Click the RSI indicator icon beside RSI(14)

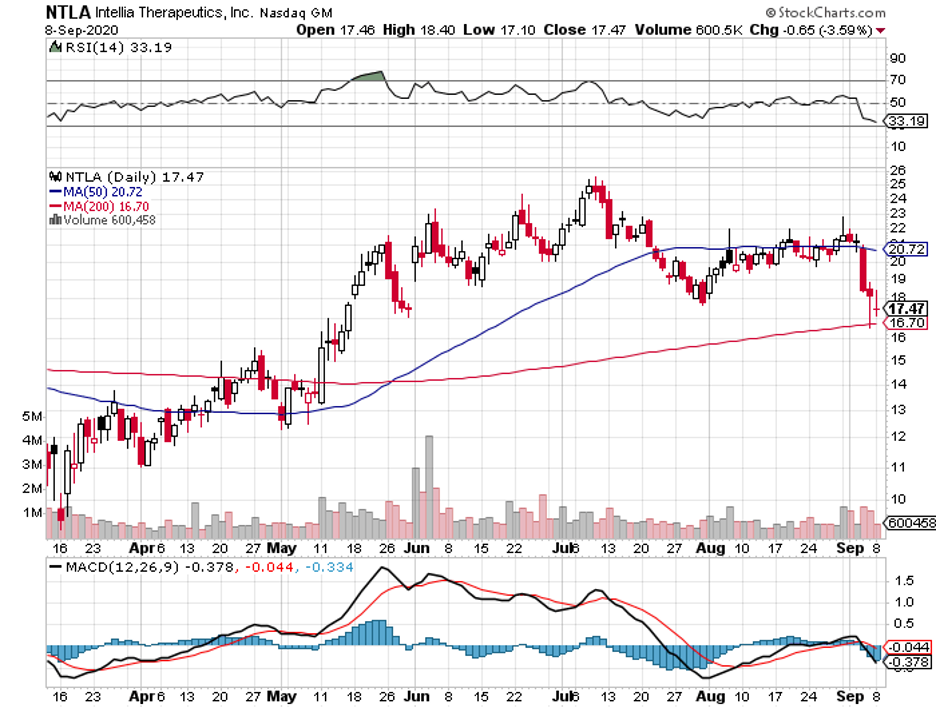click(x=56, y=47)
